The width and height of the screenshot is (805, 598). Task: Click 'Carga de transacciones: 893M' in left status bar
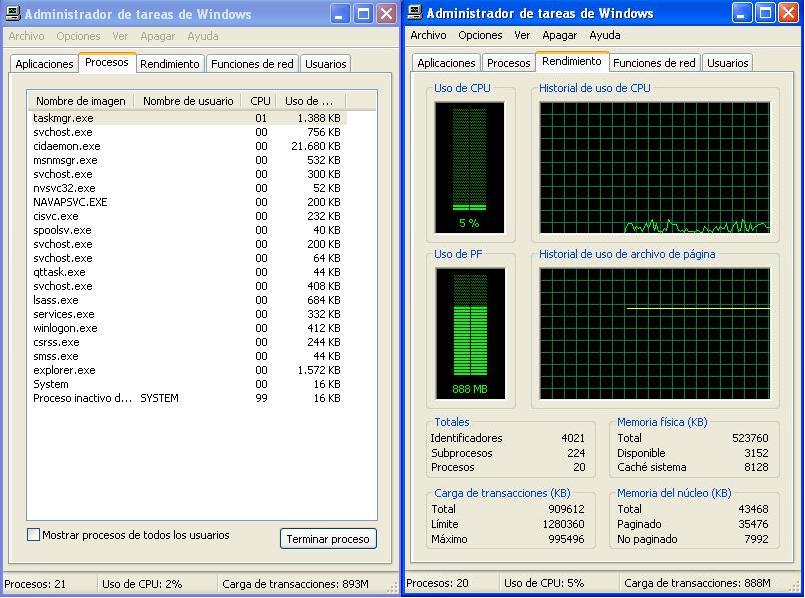(x=295, y=584)
